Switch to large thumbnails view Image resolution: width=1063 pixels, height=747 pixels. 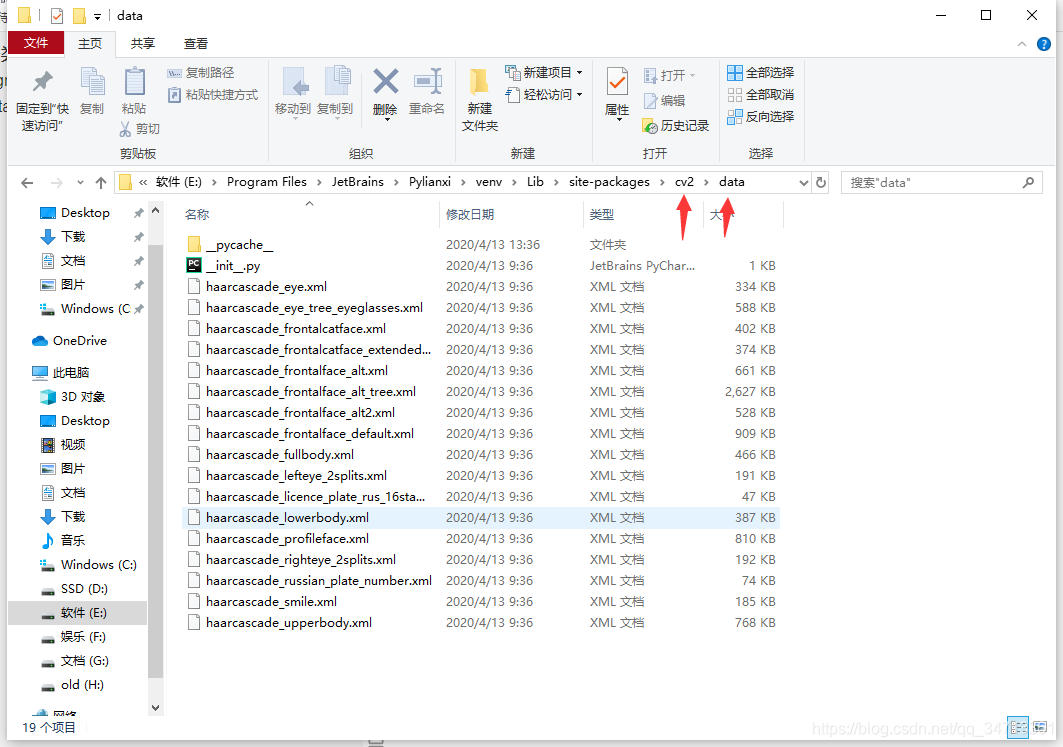click(1039, 727)
